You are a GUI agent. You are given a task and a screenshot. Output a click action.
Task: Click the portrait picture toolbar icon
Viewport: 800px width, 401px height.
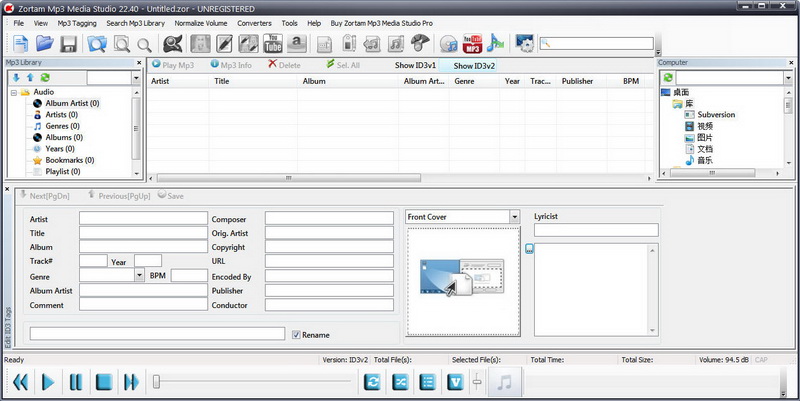[x=201, y=44]
